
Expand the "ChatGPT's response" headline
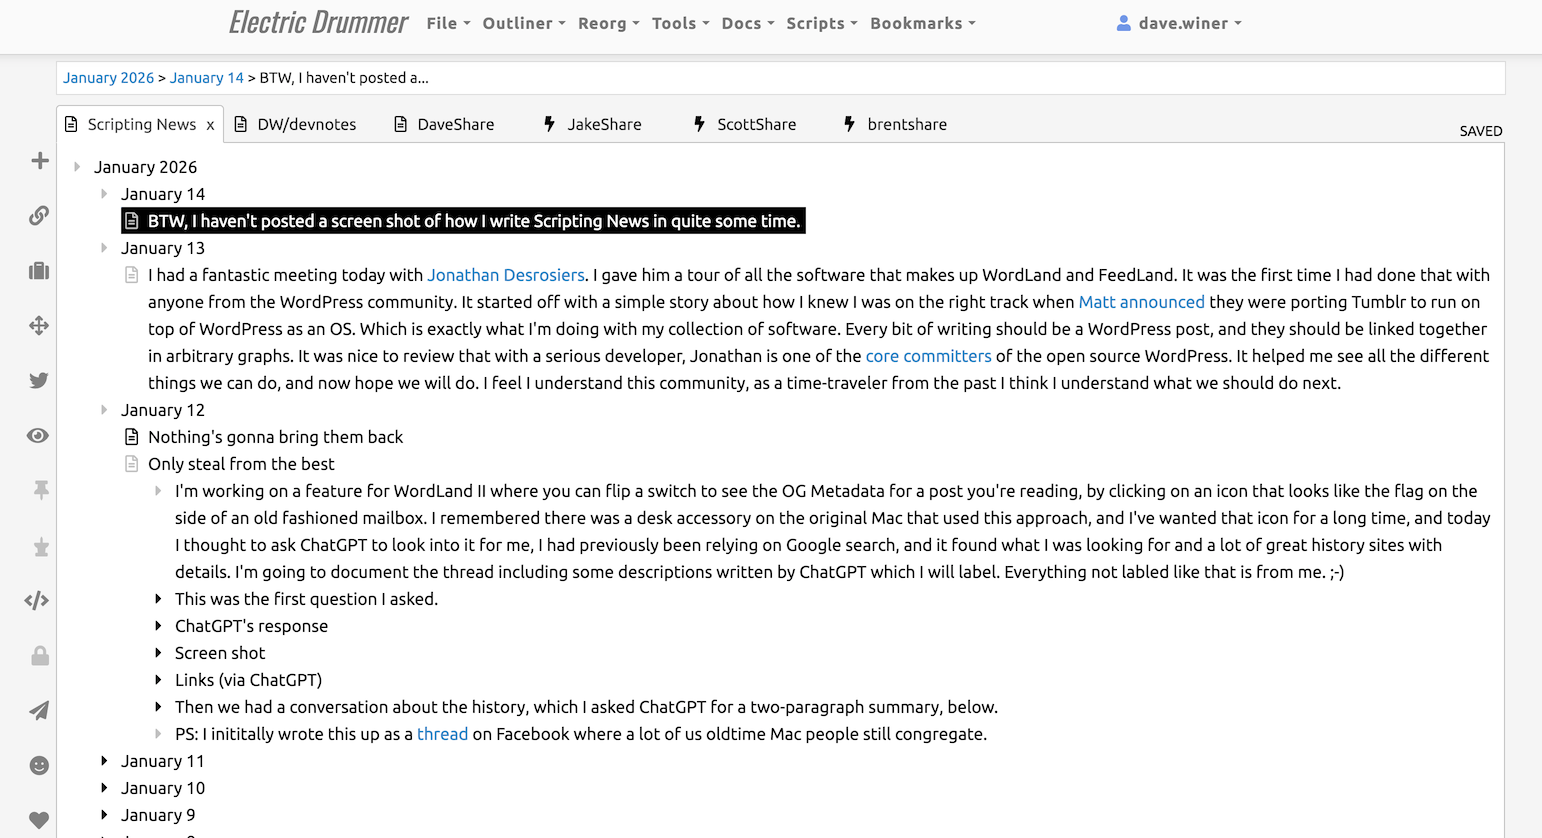[158, 626]
